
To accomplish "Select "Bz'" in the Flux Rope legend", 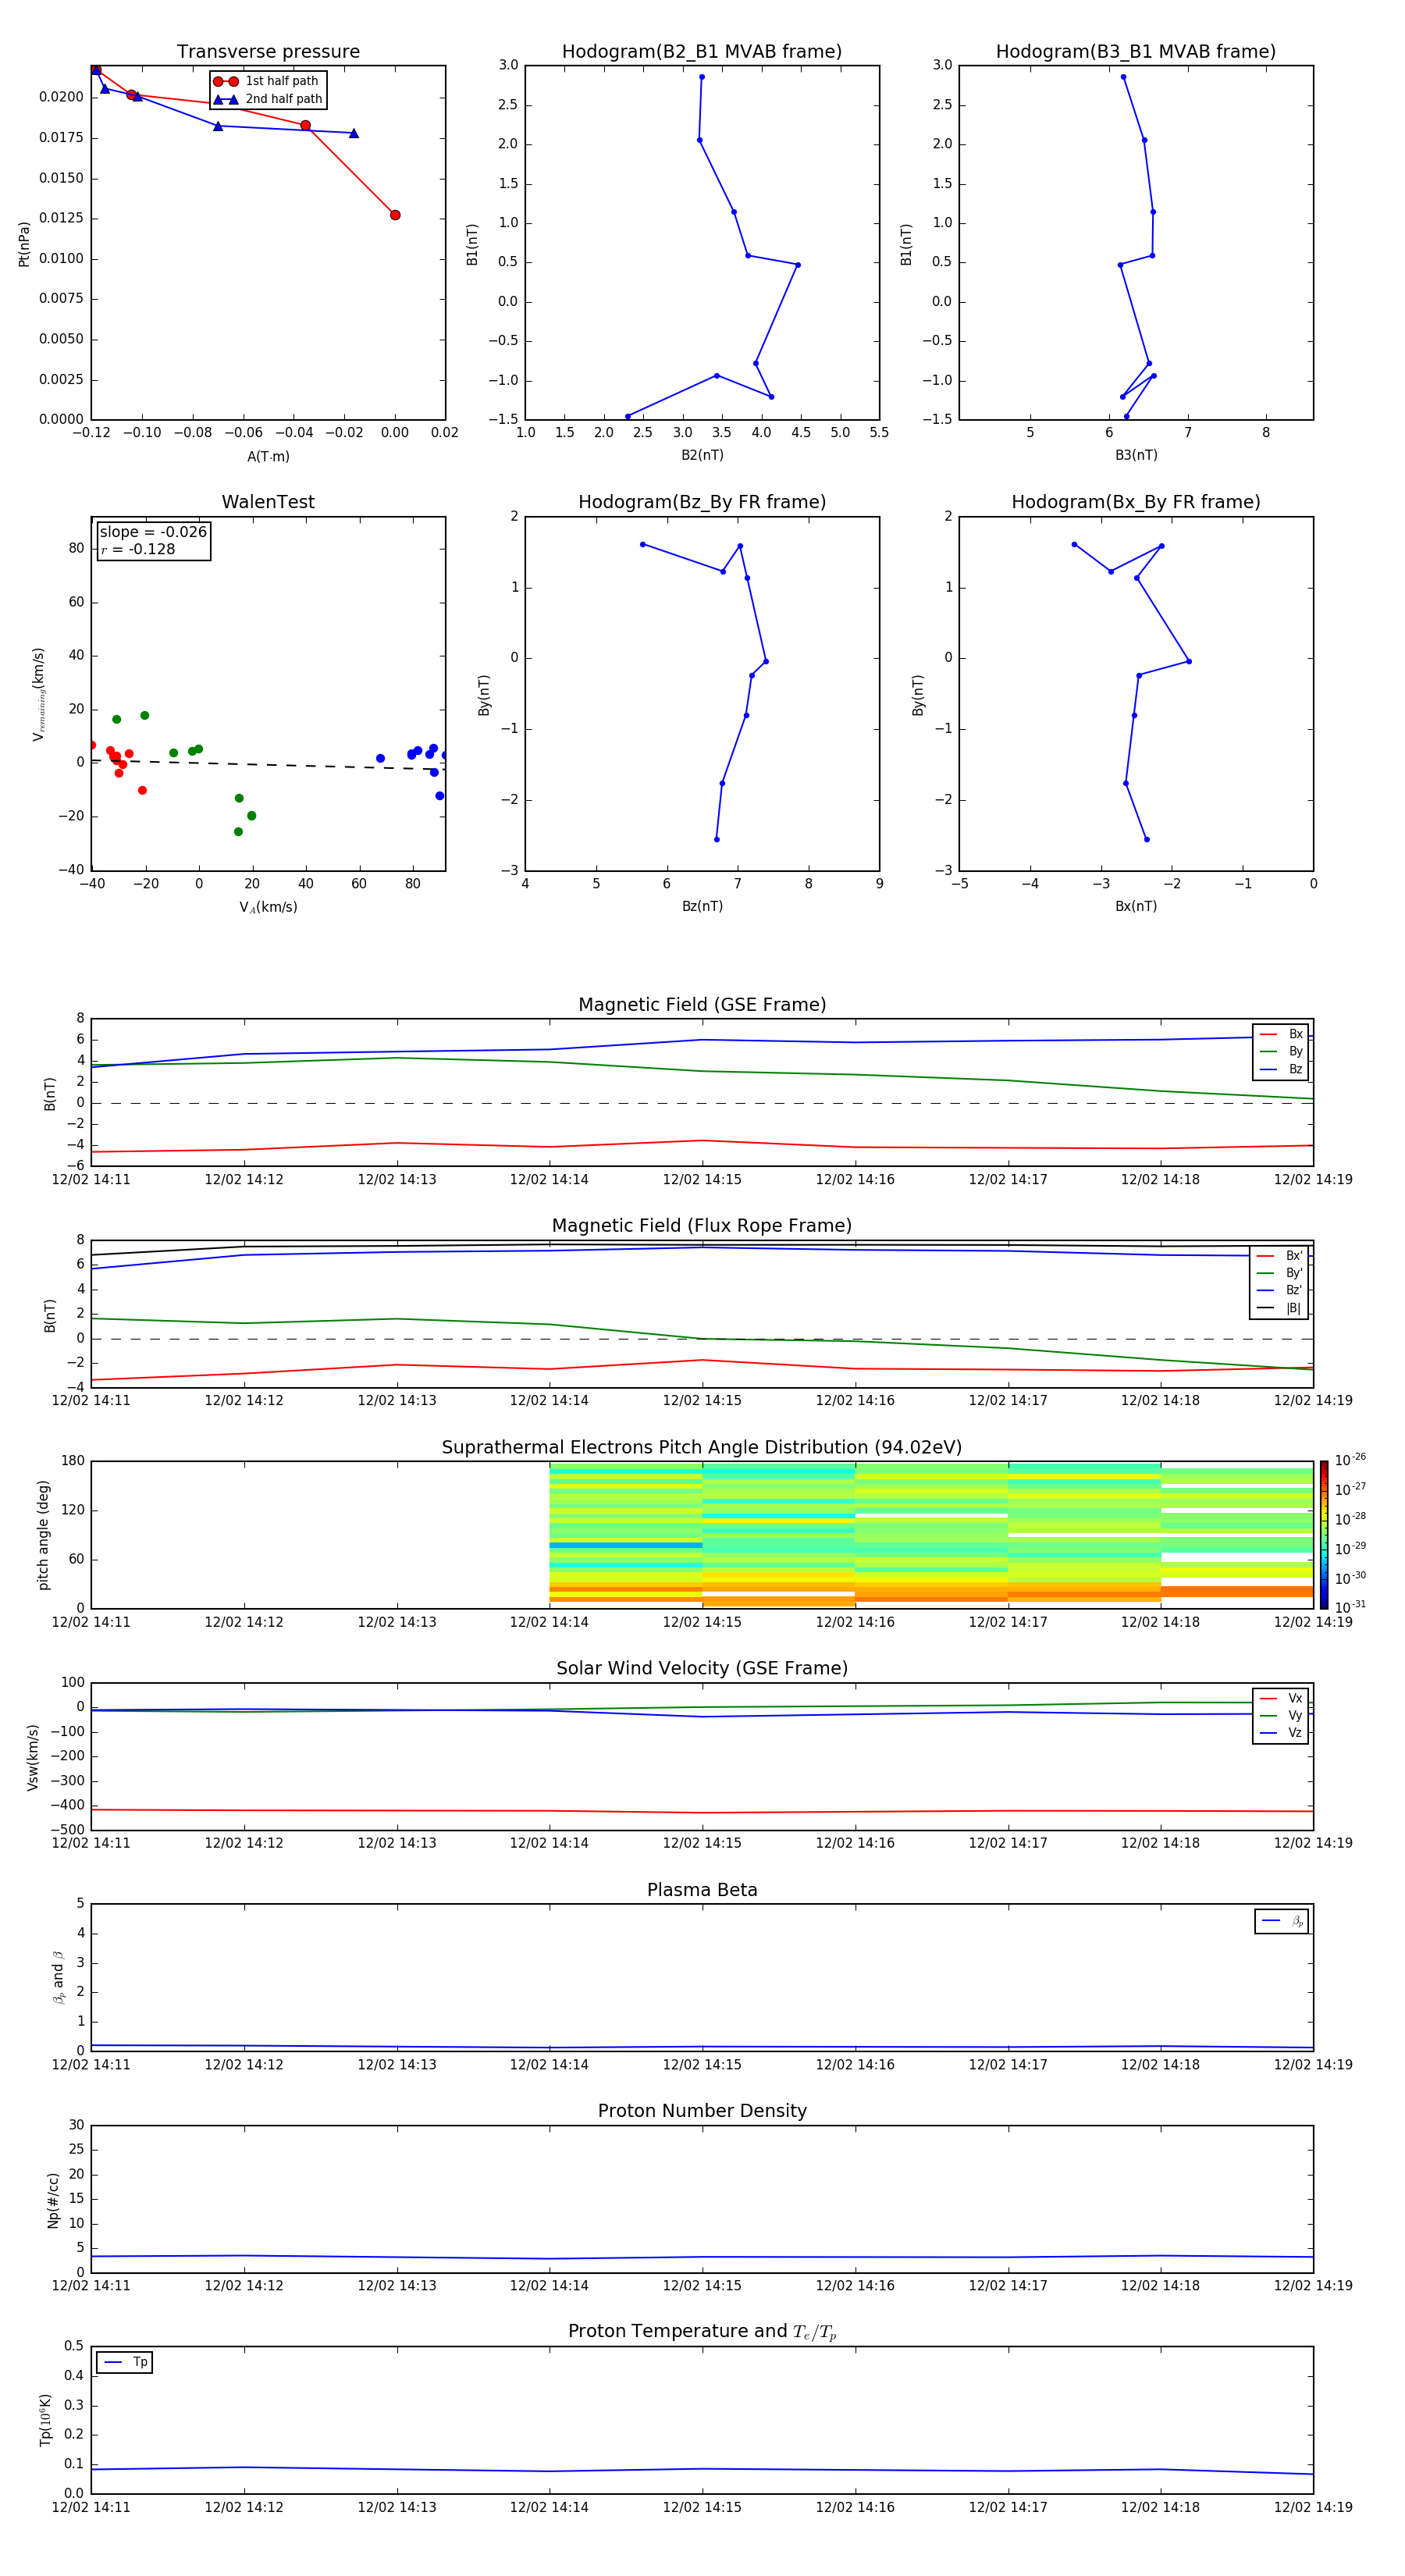I will coord(1279,1291).
